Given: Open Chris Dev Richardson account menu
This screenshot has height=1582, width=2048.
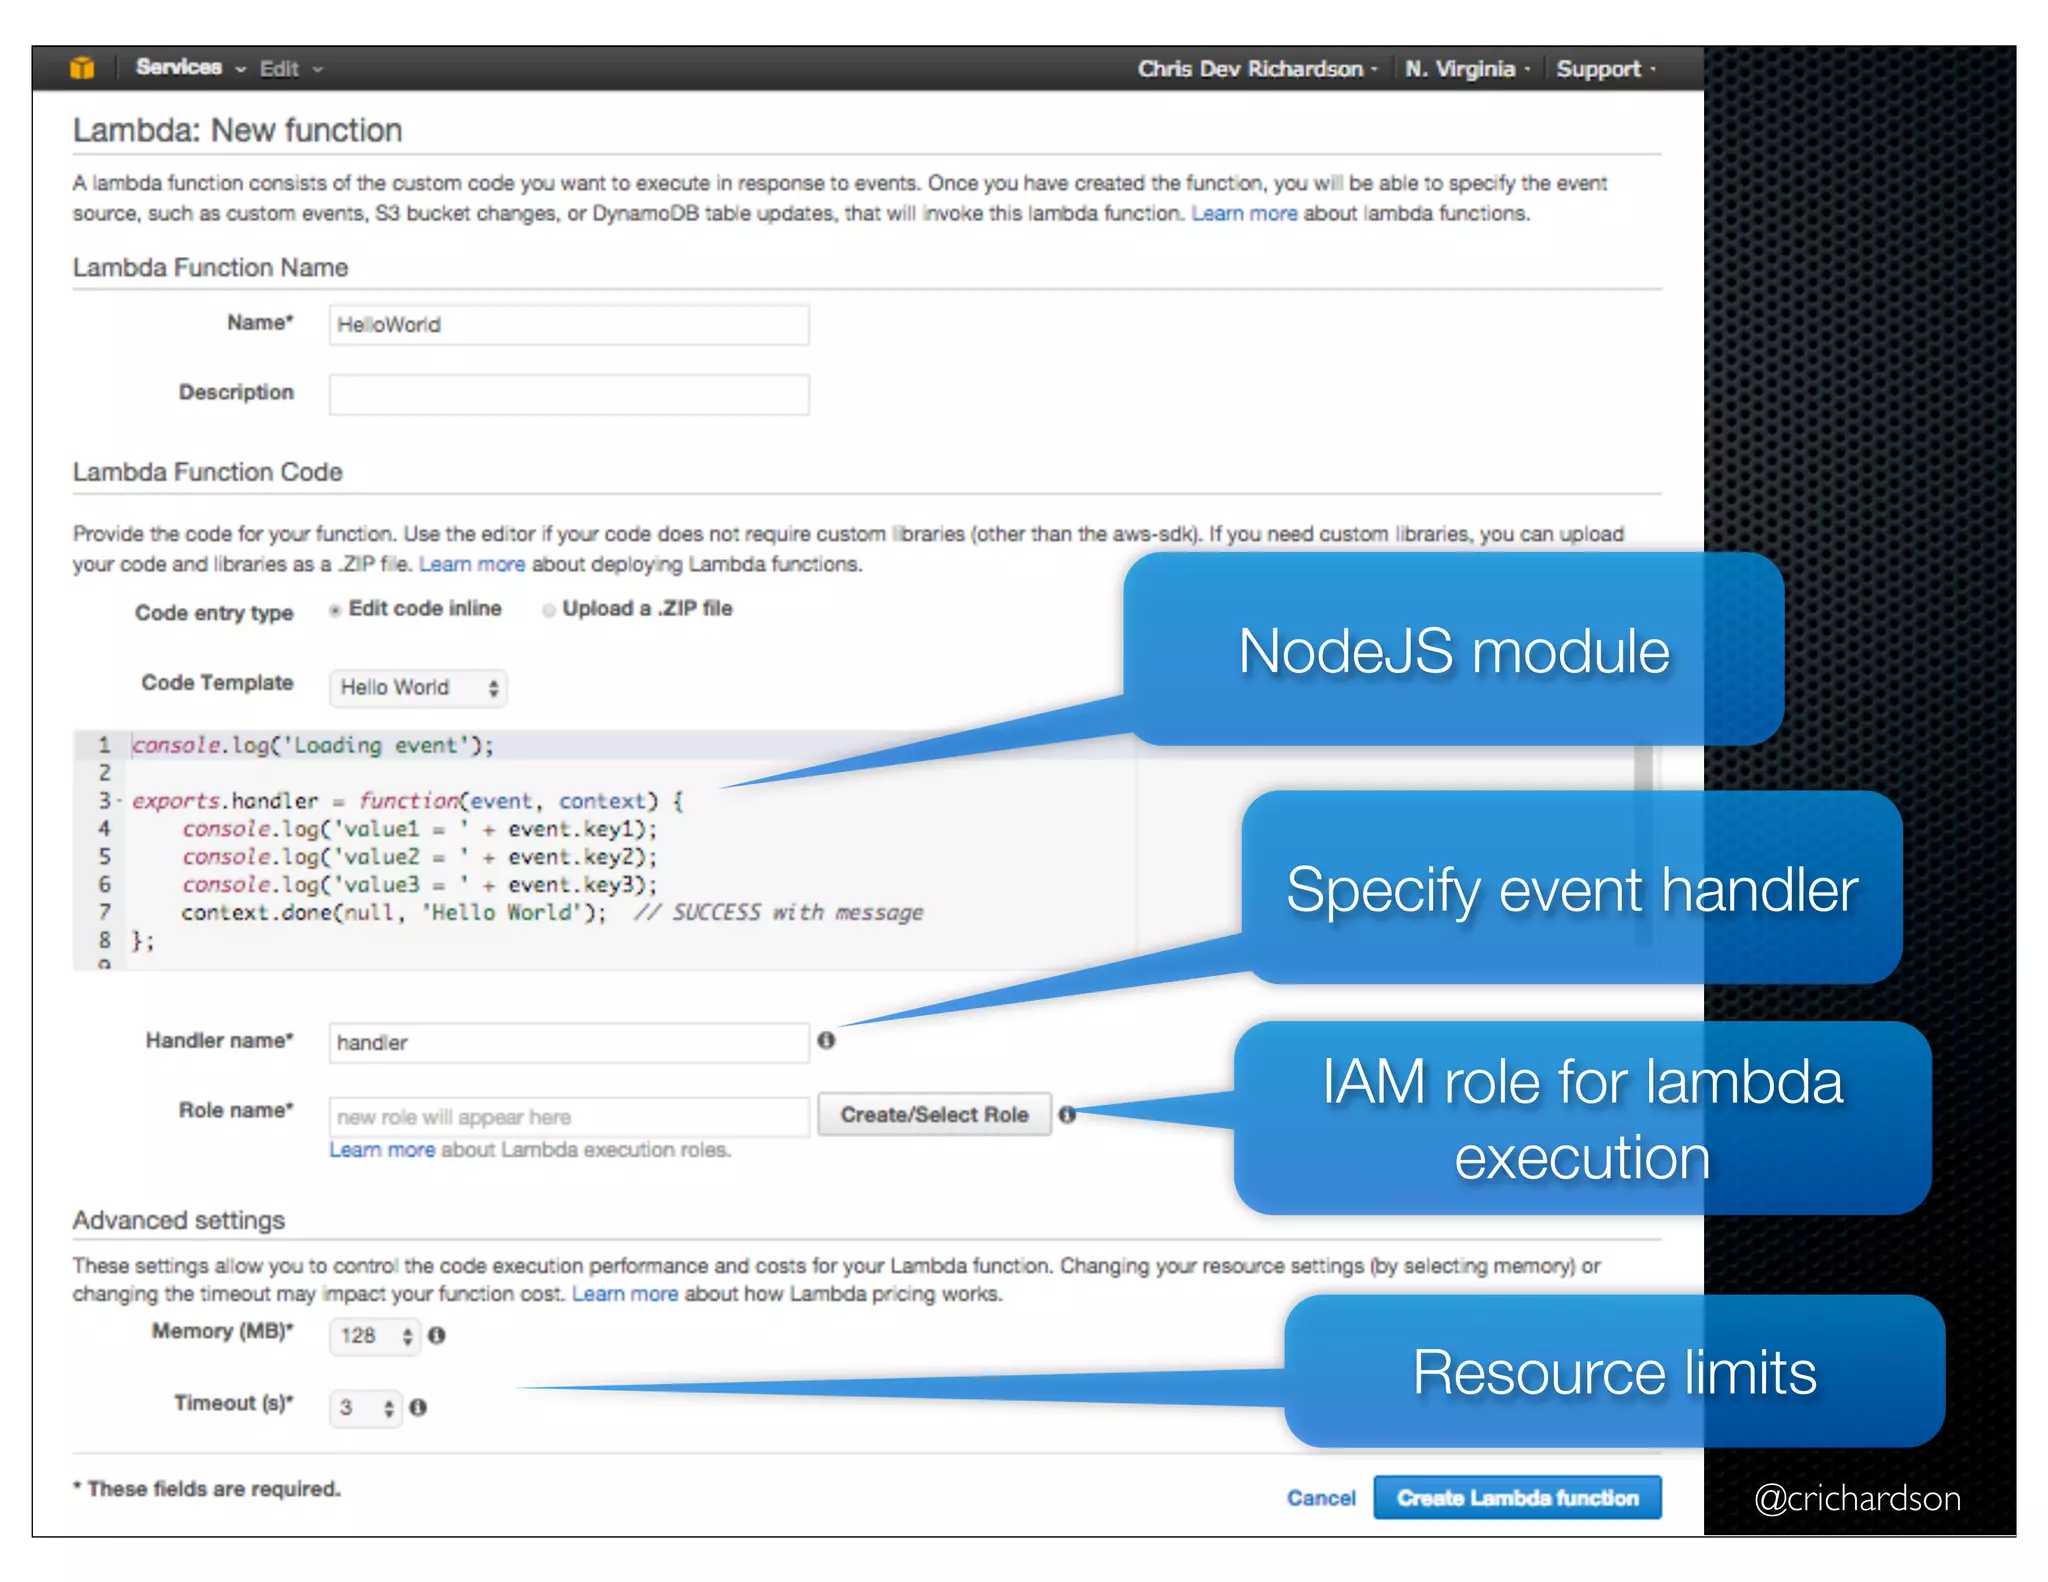Looking at the screenshot, I should tap(1257, 69).
